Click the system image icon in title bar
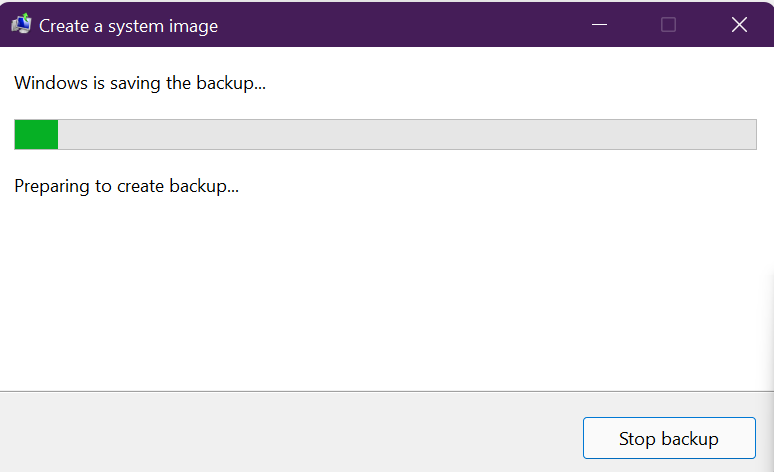774x472 pixels. click(x=21, y=25)
